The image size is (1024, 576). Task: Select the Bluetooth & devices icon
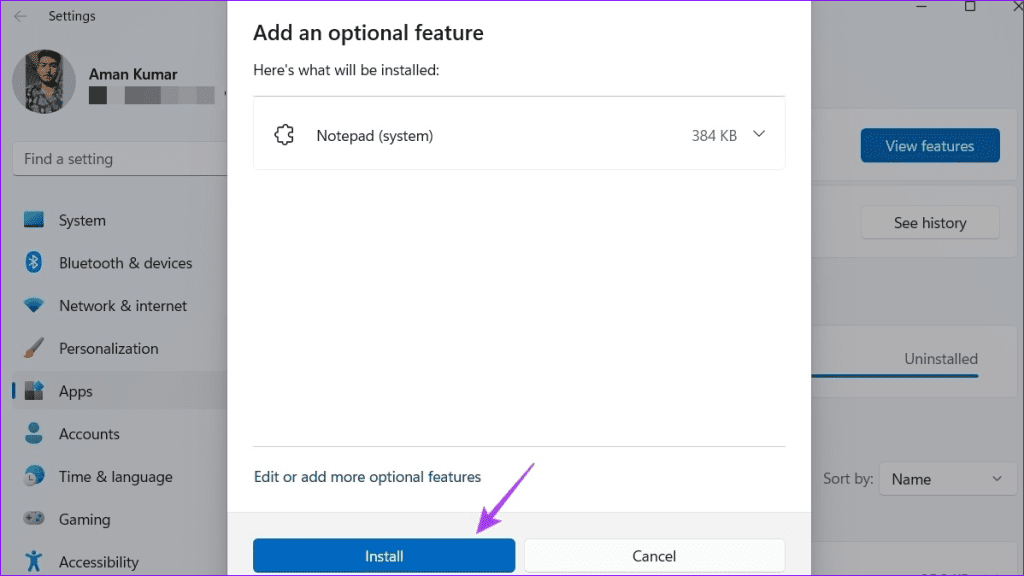coord(31,263)
